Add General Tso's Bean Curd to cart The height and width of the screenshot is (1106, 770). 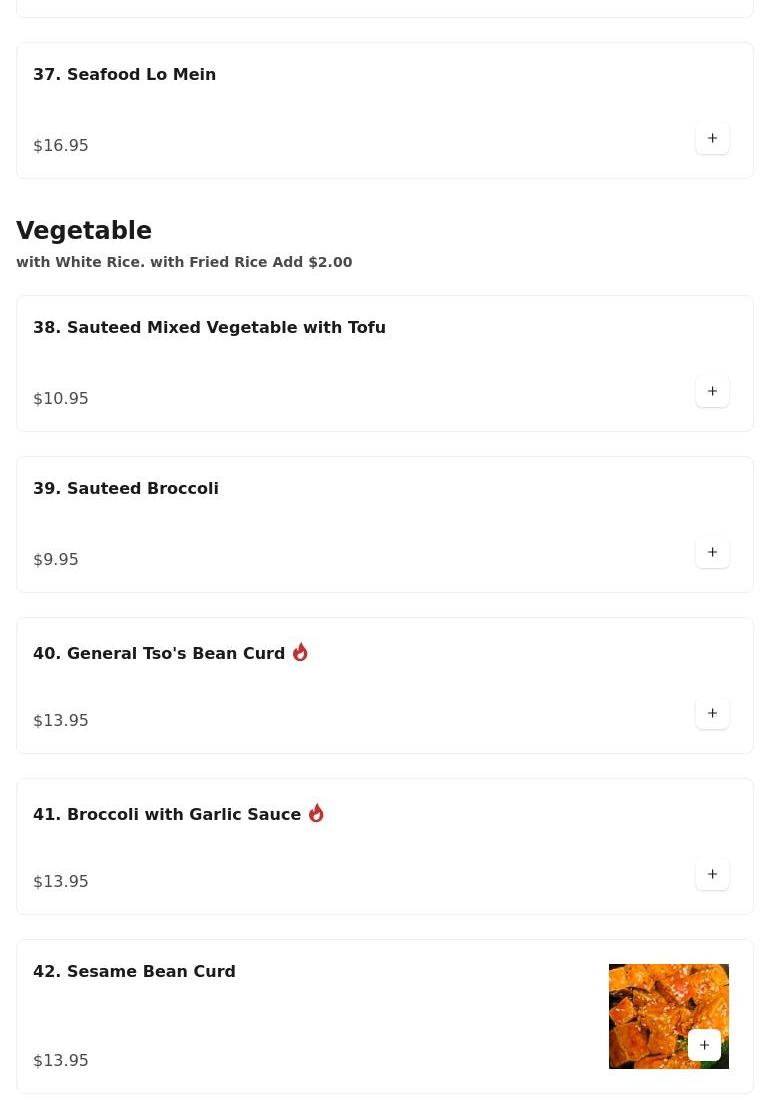(x=712, y=713)
